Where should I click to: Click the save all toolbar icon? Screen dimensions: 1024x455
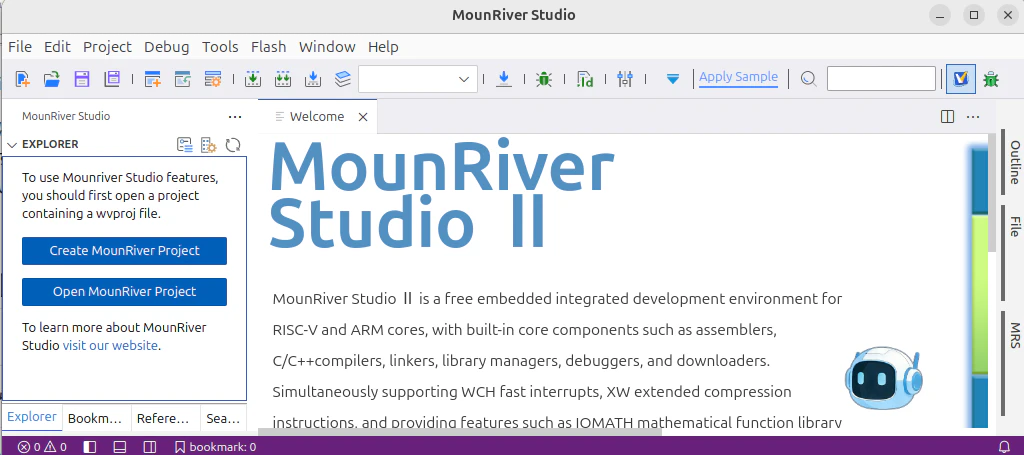click(112, 79)
